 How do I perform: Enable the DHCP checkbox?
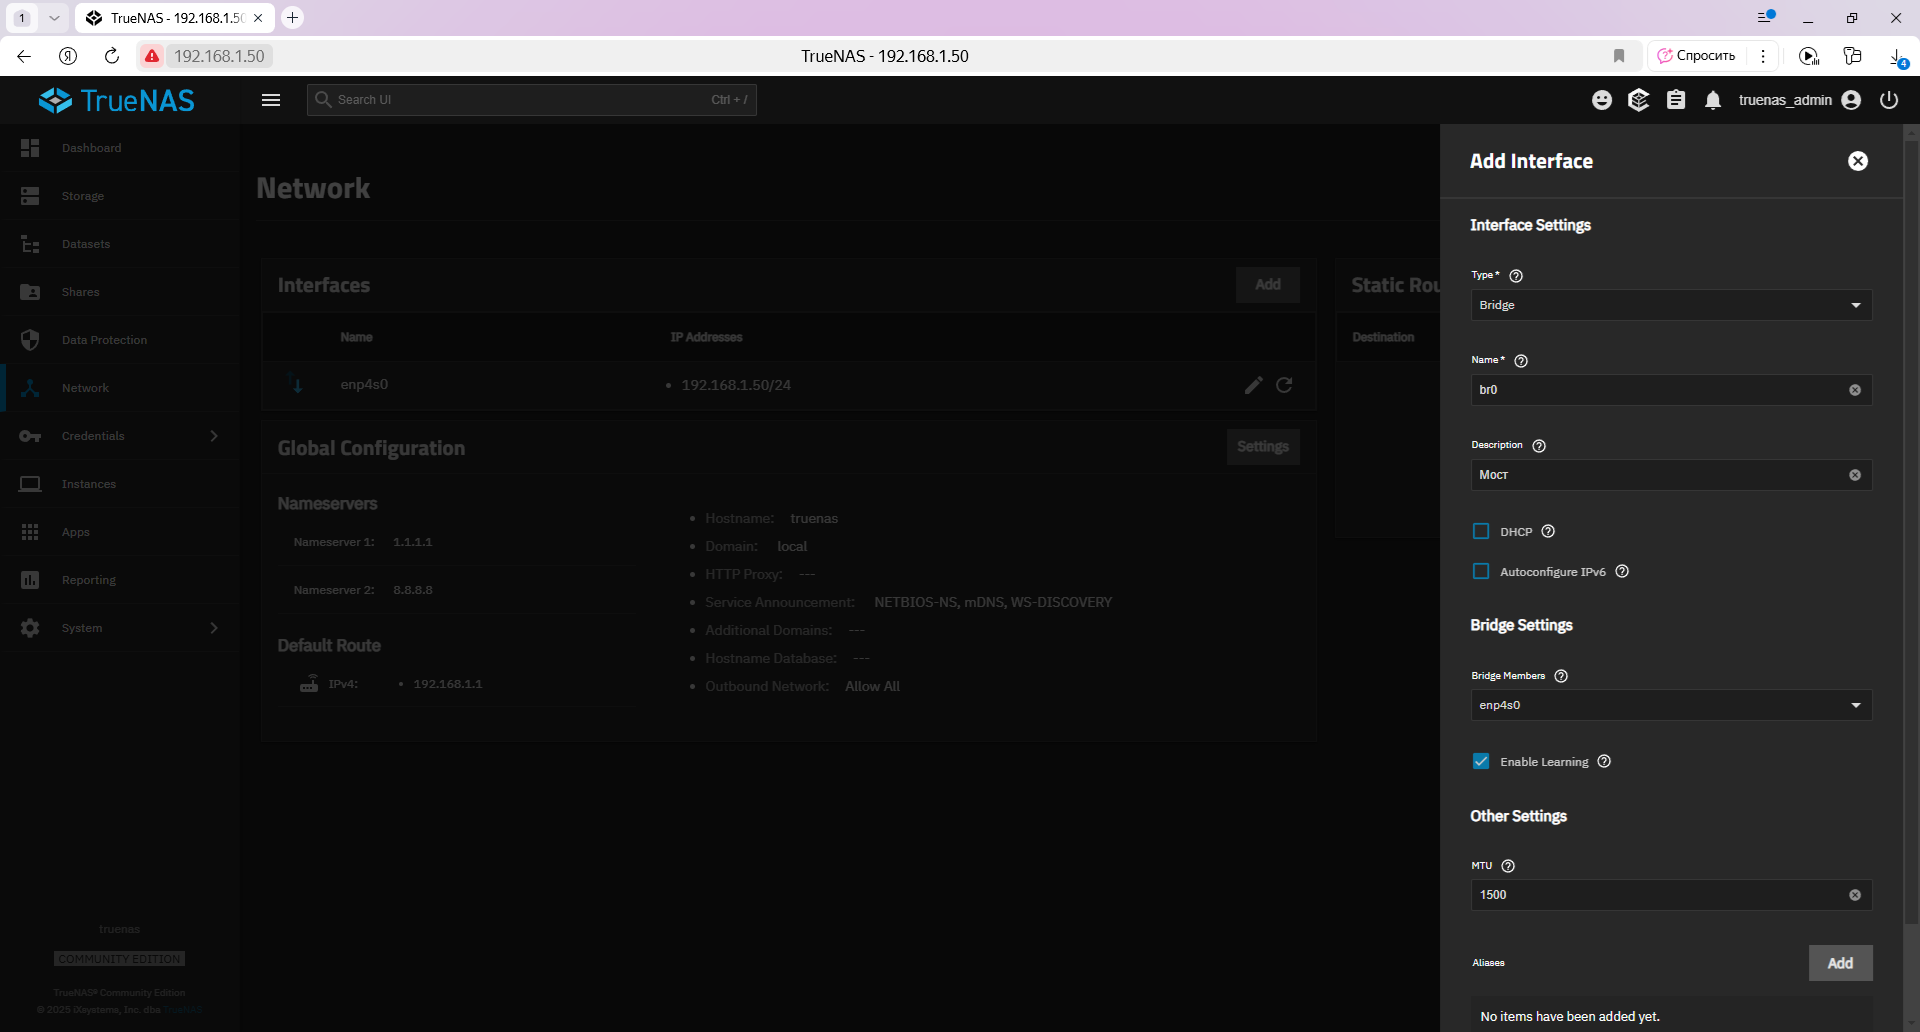tap(1481, 531)
